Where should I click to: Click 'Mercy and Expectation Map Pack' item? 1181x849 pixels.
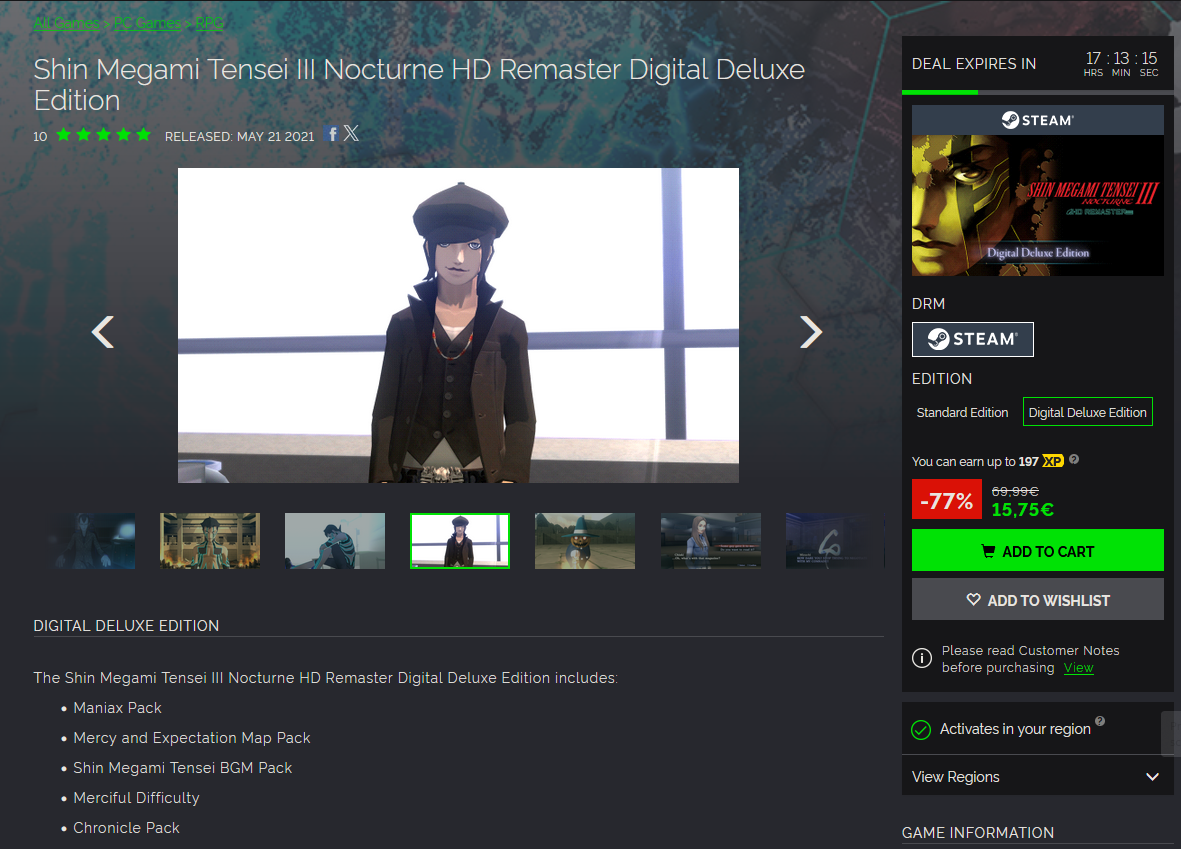click(x=191, y=738)
